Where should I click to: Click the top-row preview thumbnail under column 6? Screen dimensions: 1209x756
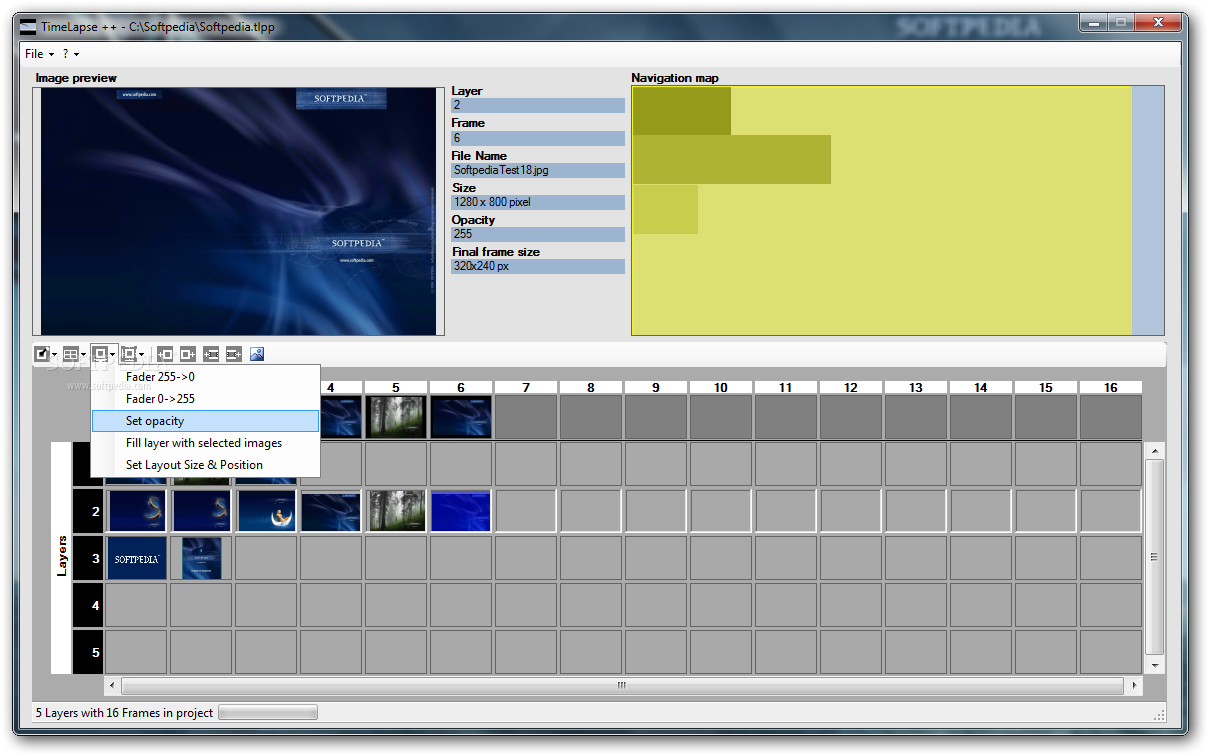(x=461, y=417)
